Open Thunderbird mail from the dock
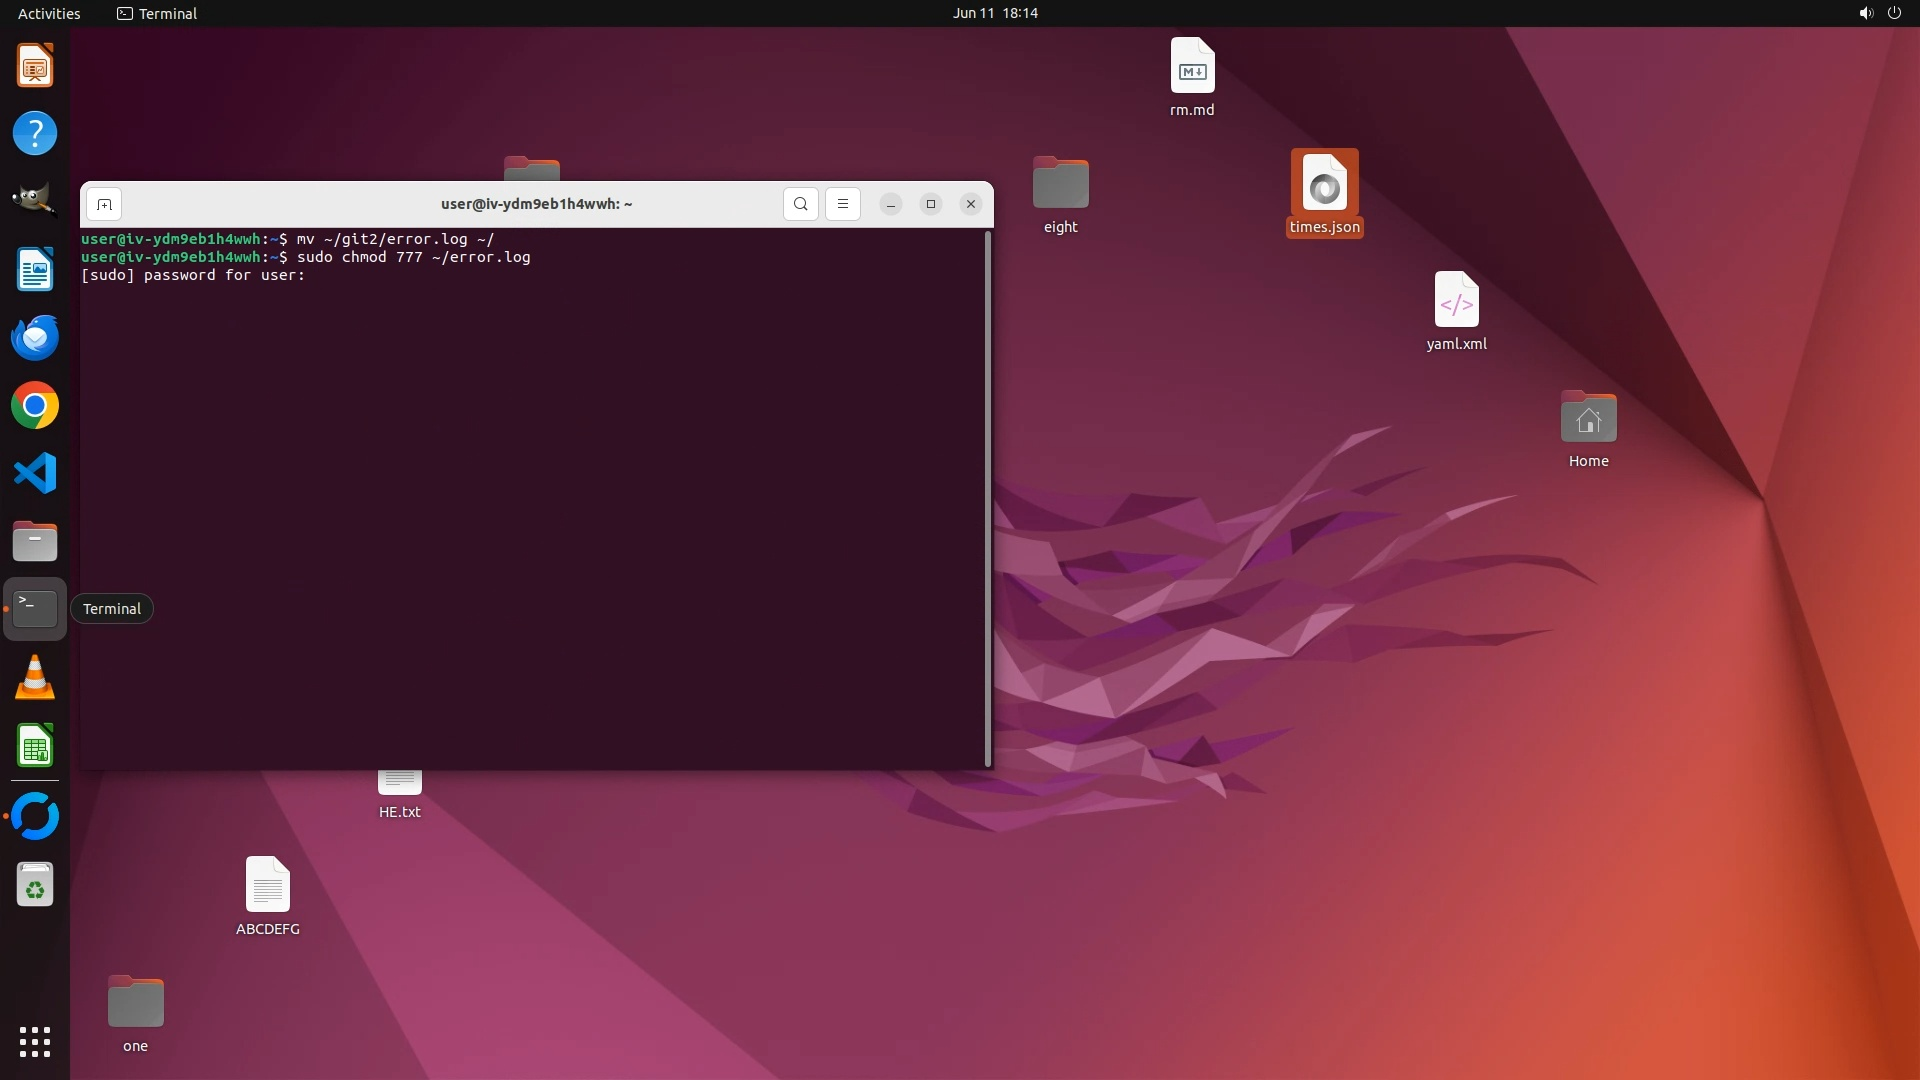 pyautogui.click(x=35, y=338)
